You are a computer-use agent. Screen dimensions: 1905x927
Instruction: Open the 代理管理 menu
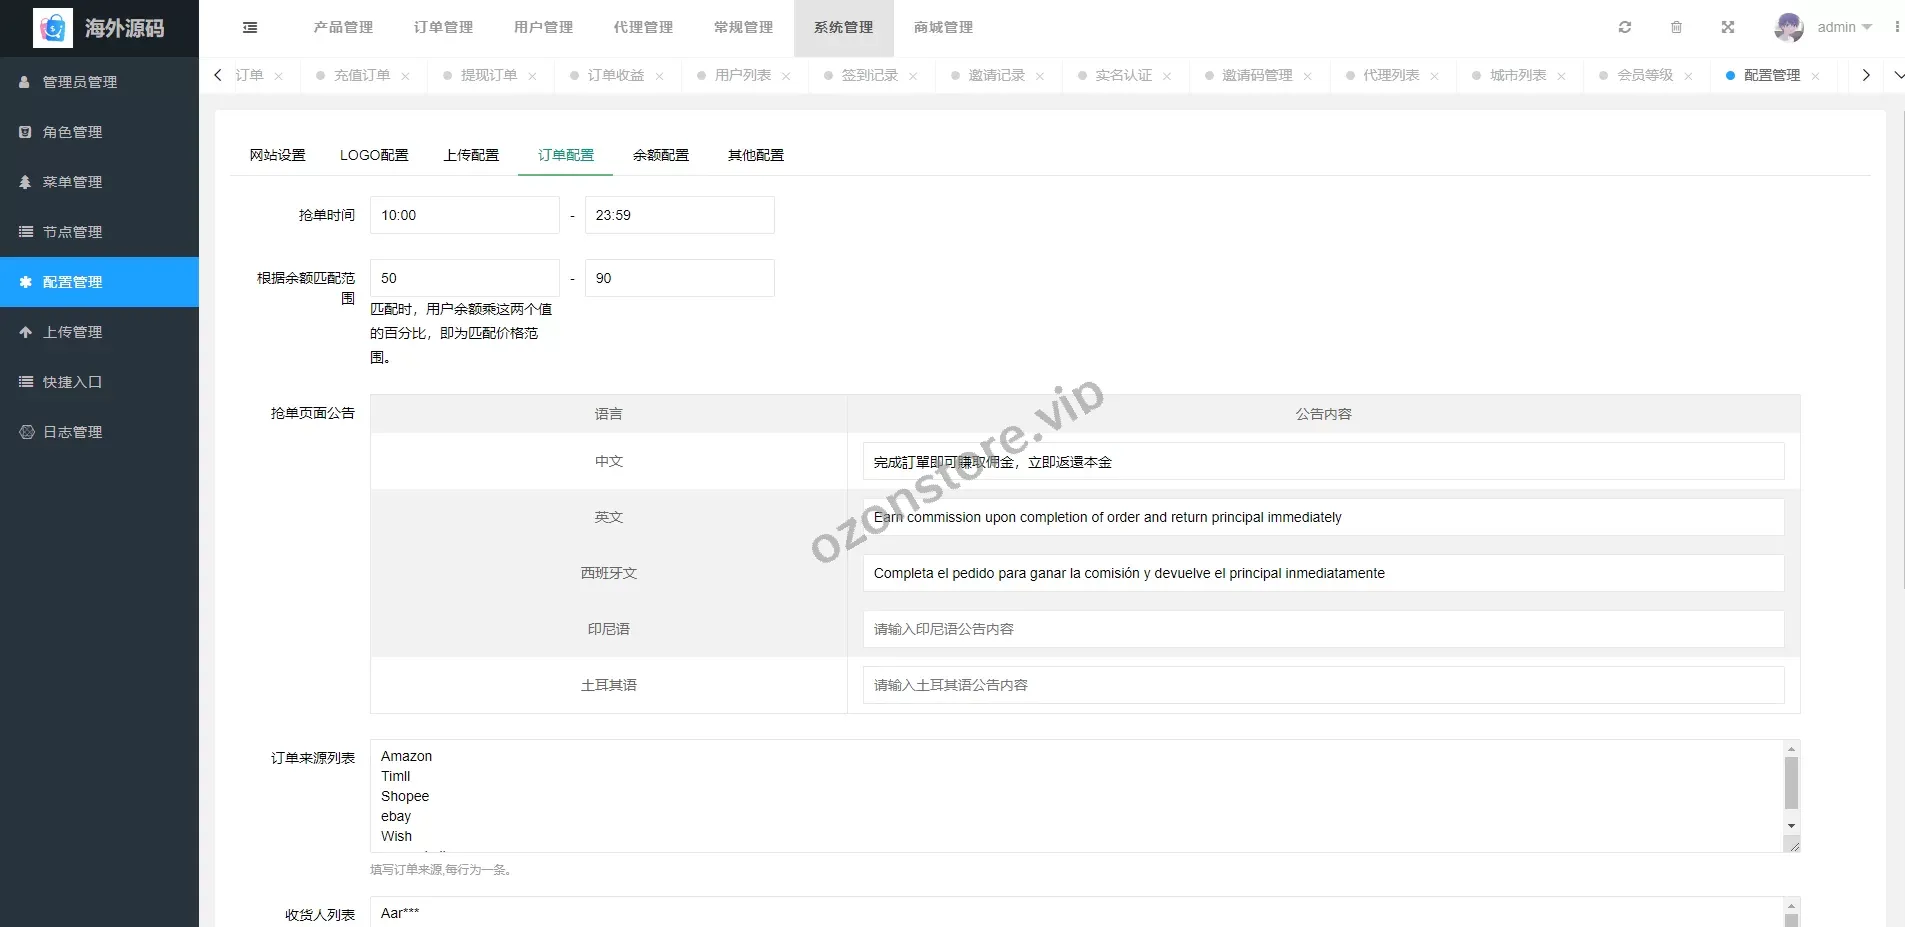pos(642,27)
